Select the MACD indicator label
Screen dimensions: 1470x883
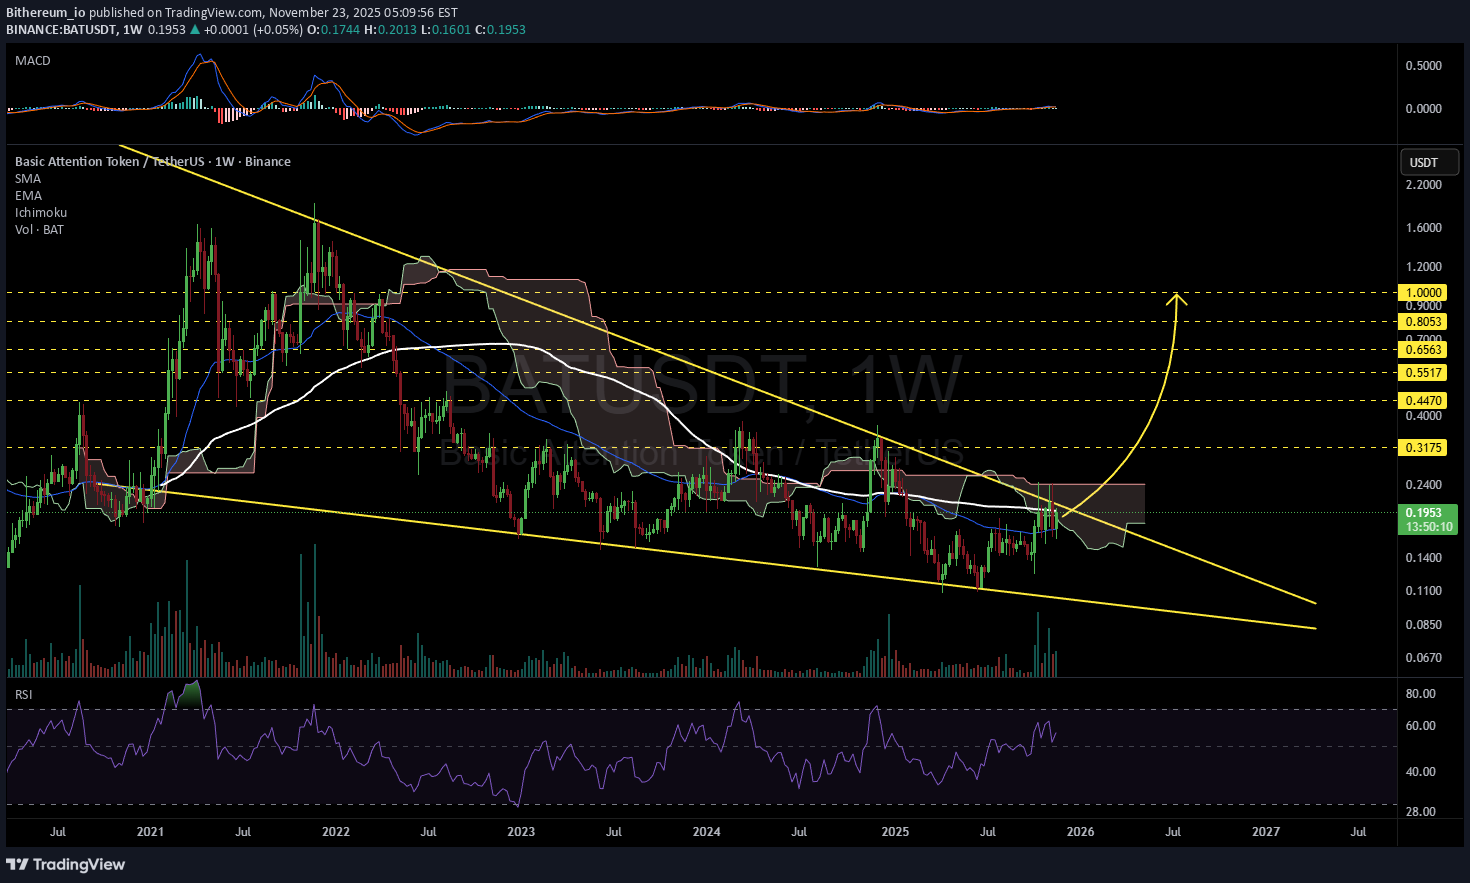pyautogui.click(x=33, y=61)
